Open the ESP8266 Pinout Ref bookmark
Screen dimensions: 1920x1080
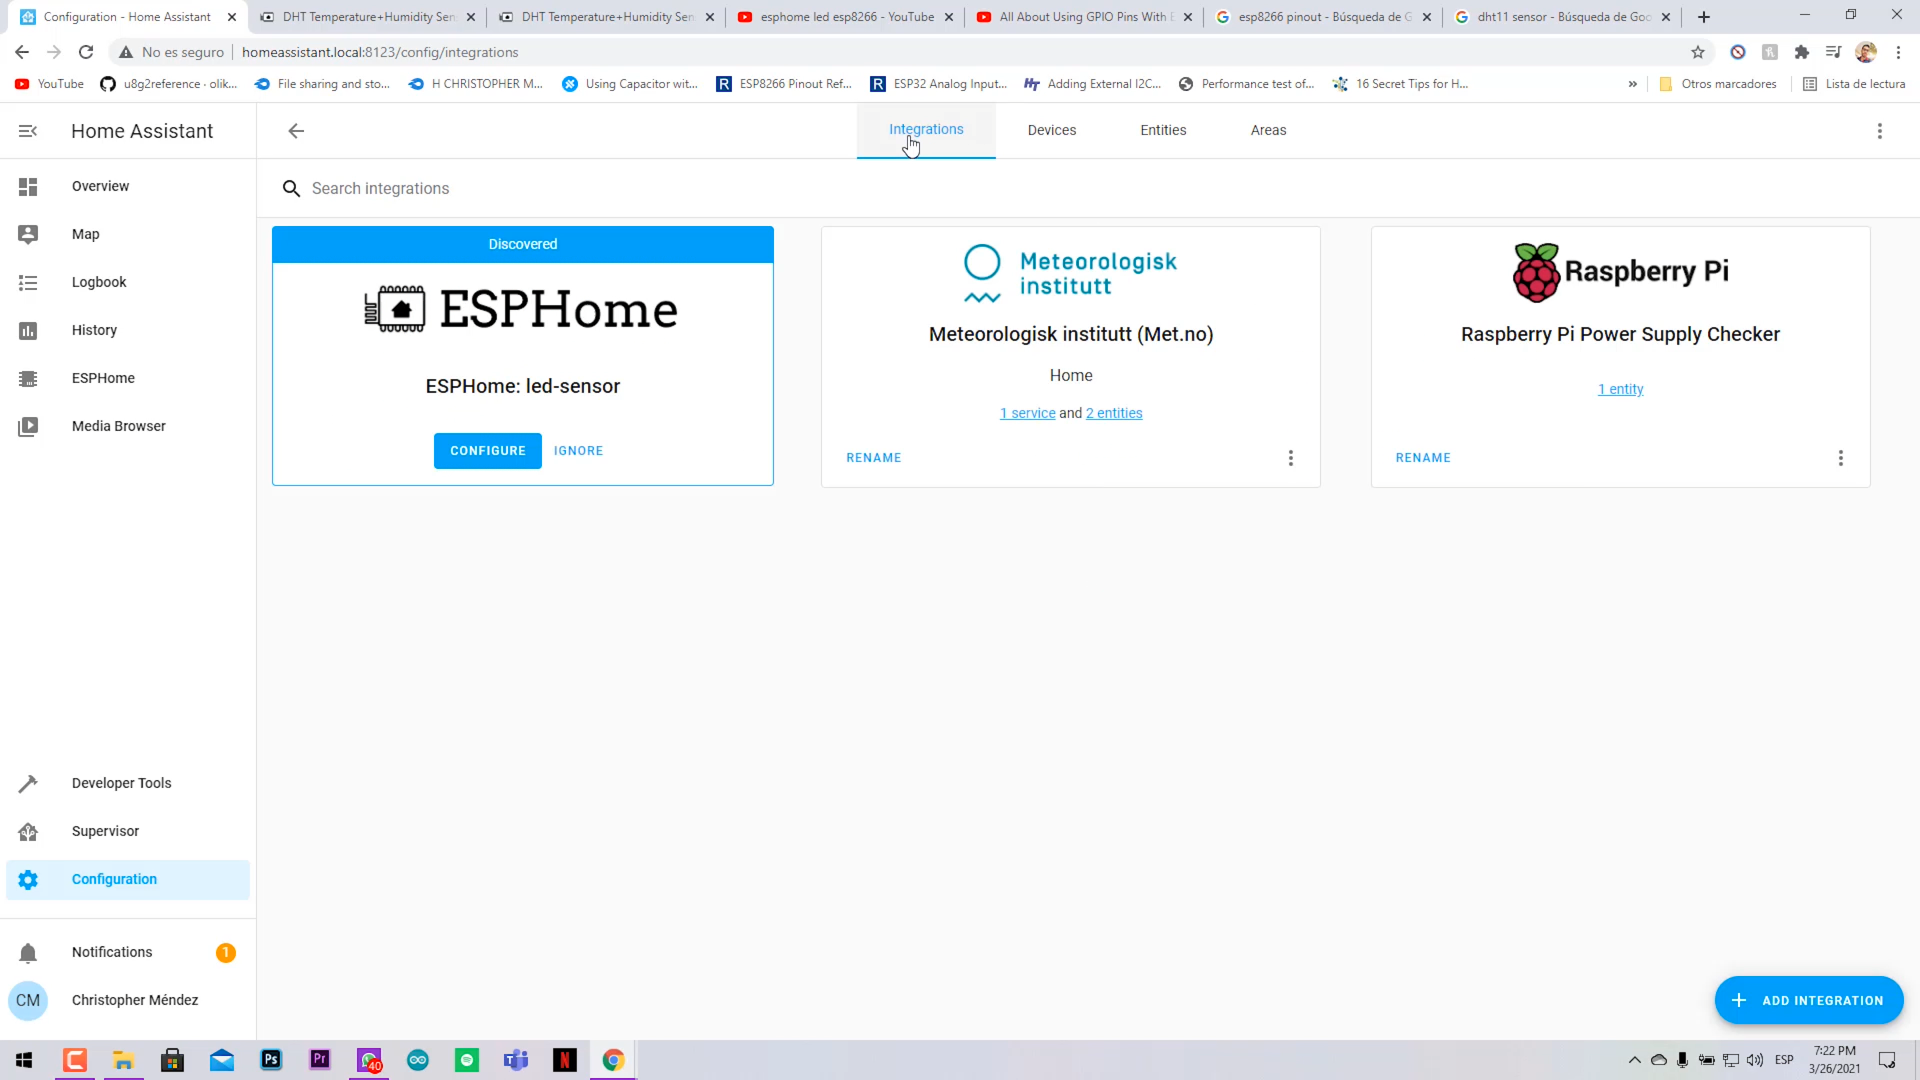[785, 84]
